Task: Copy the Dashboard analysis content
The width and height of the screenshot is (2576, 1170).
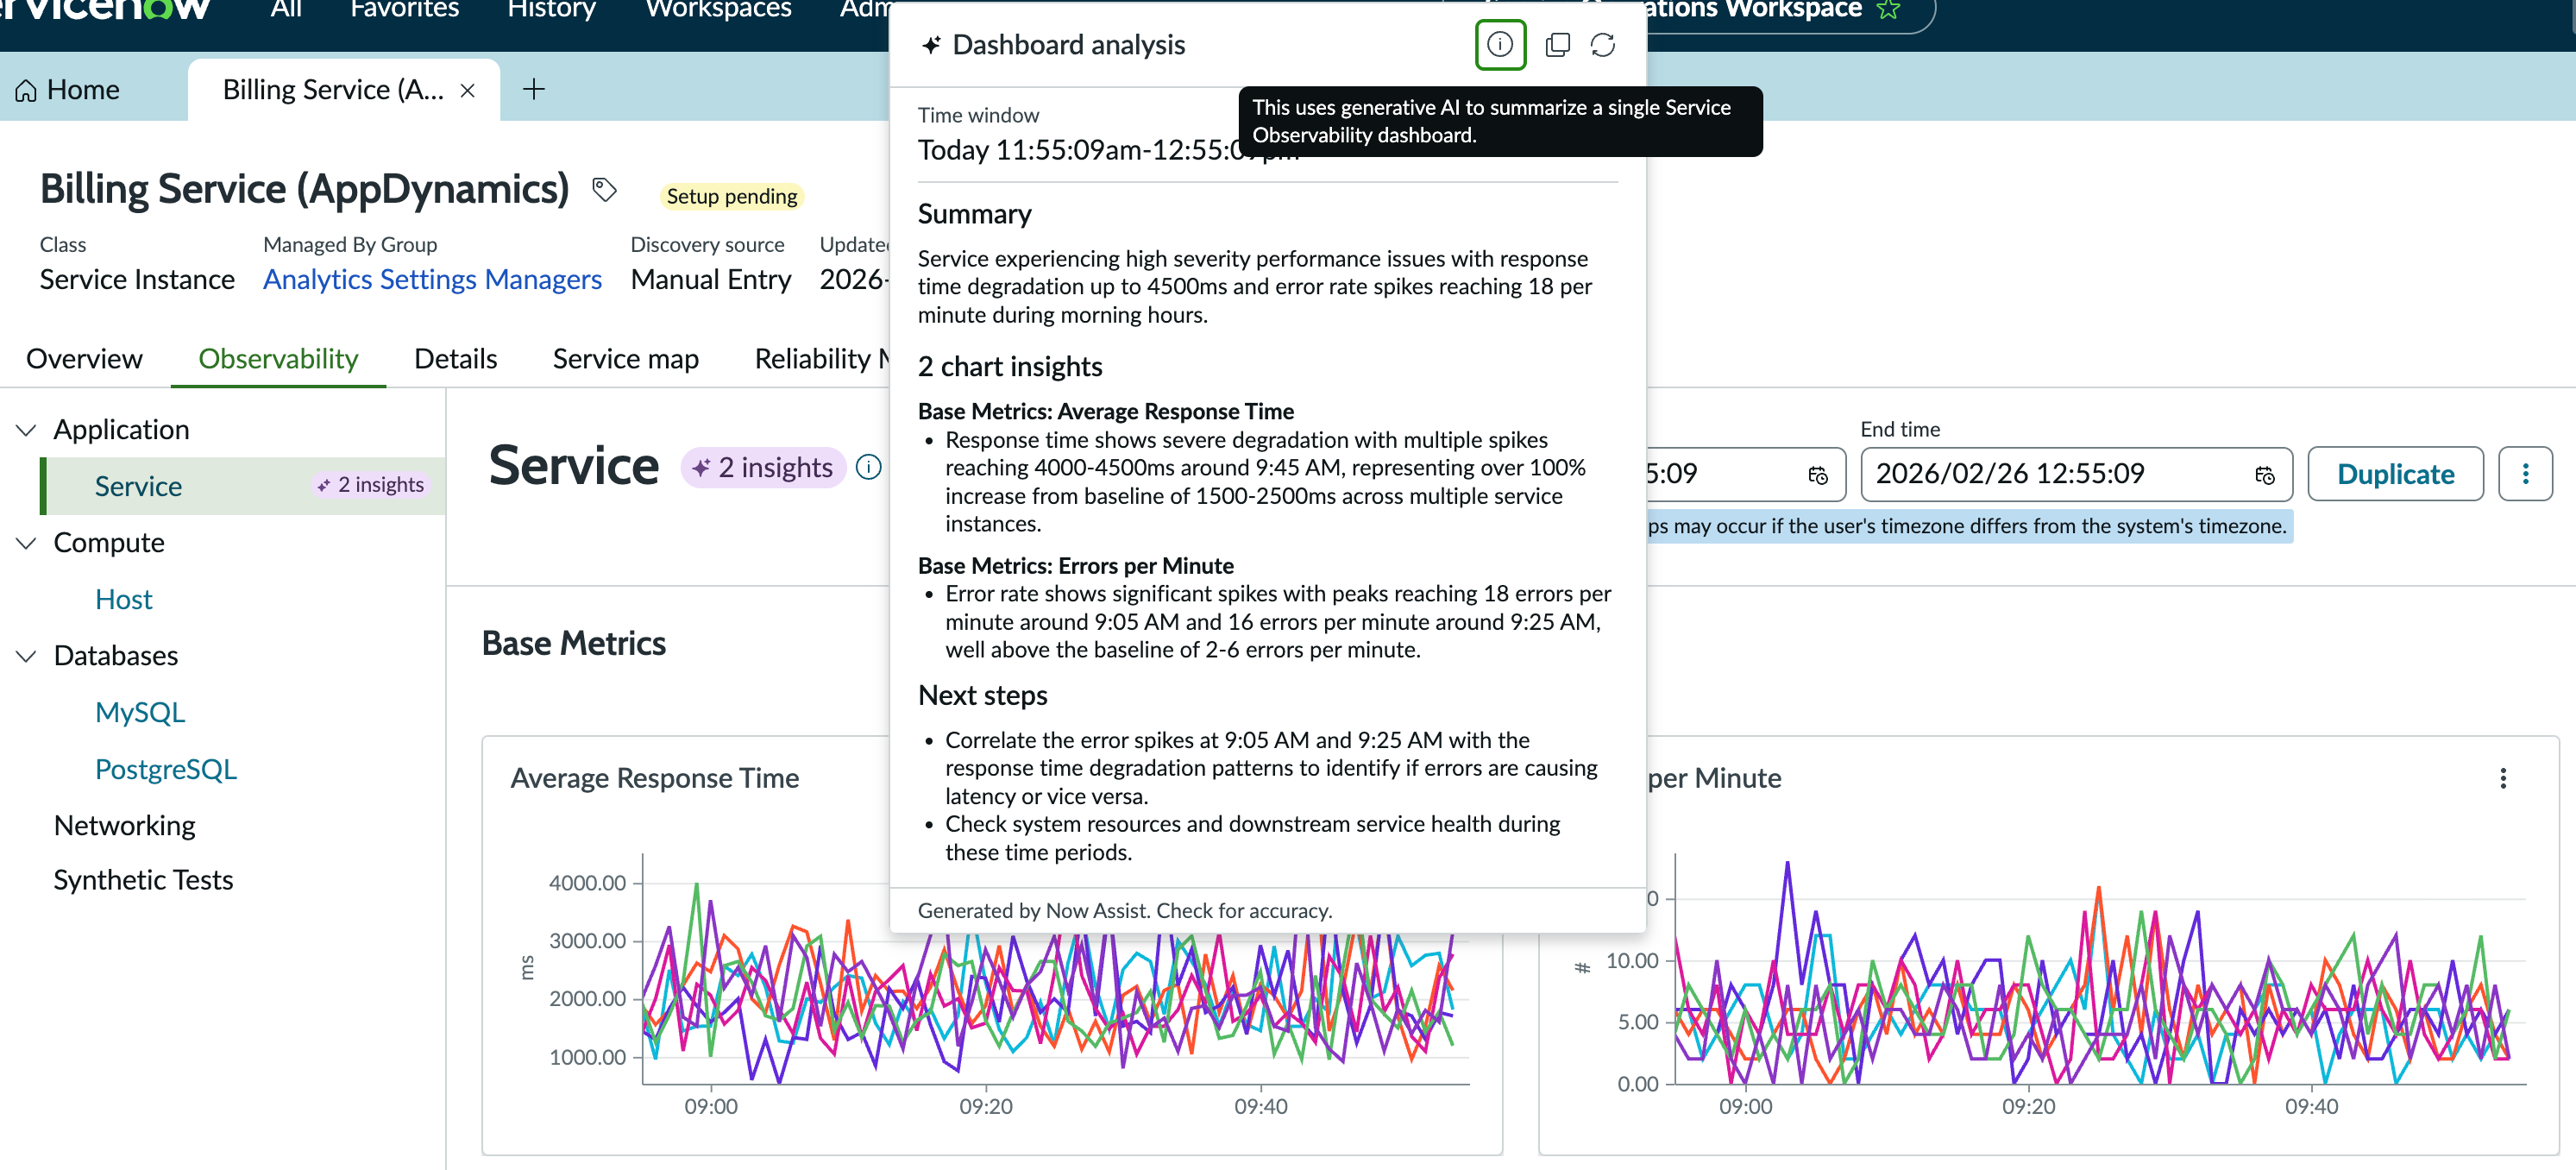Action: (1557, 45)
